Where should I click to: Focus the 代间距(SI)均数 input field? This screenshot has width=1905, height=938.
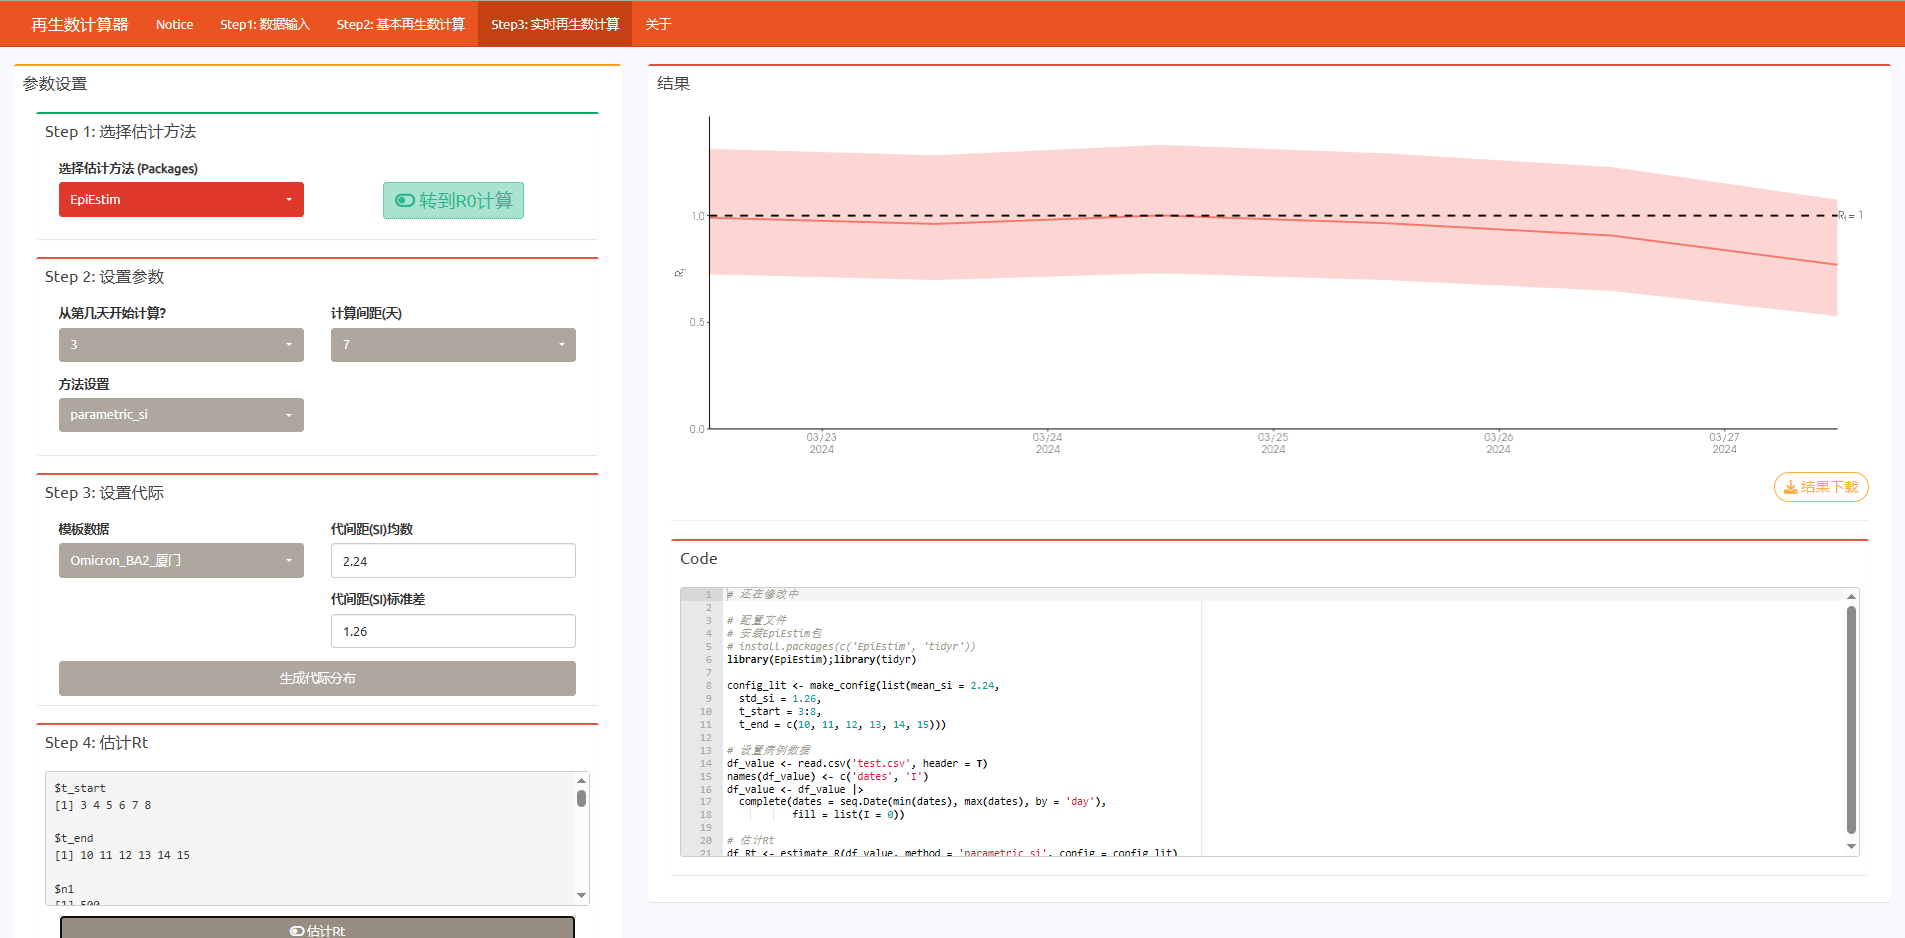[453, 561]
